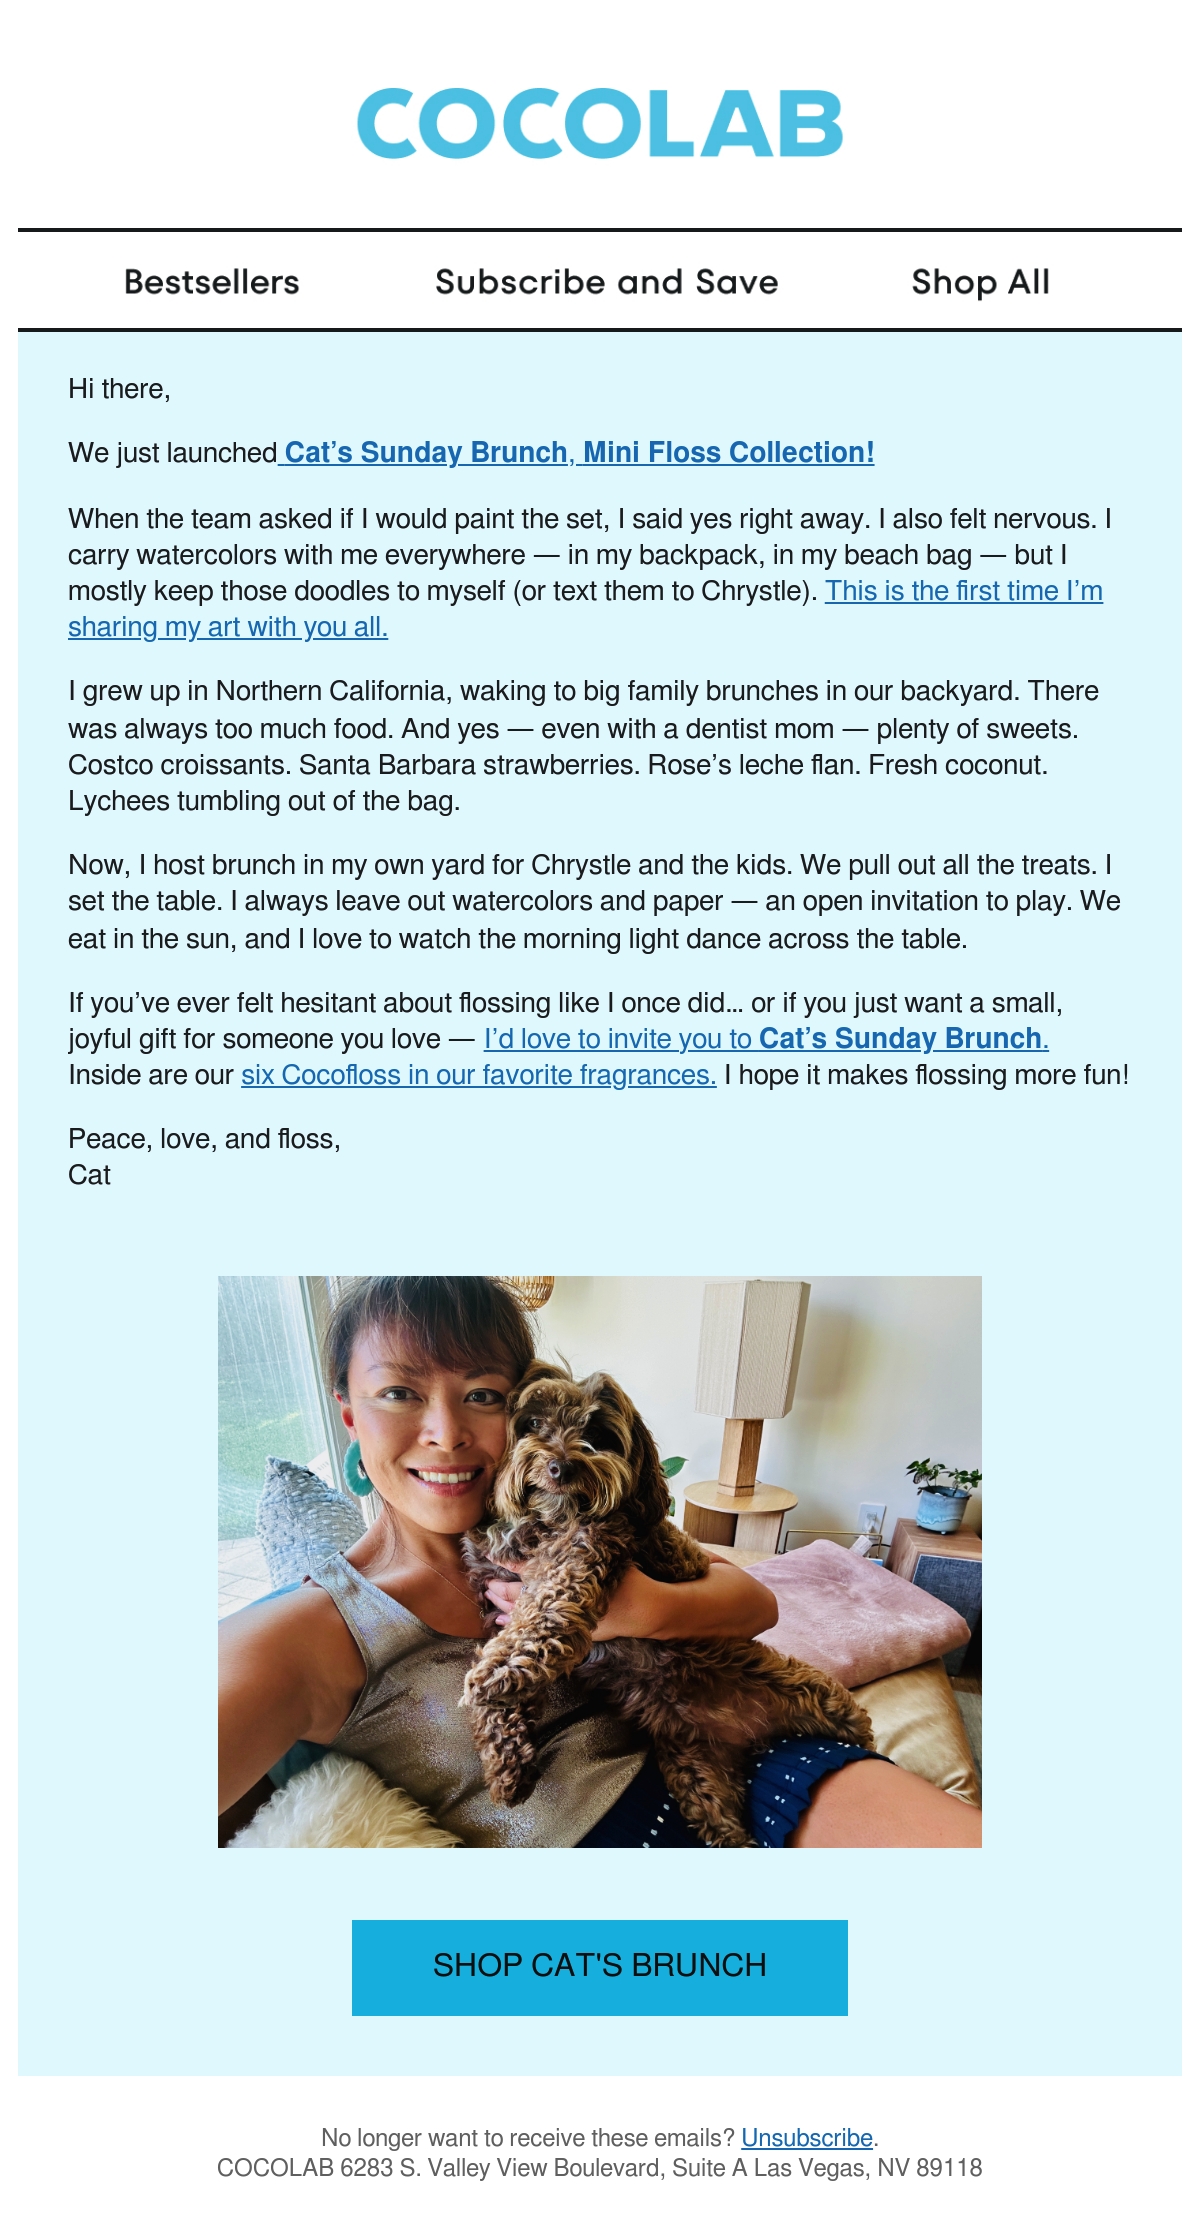1200x2224 pixels.
Task: Click the COCOLAB logo header
Action: click(600, 123)
